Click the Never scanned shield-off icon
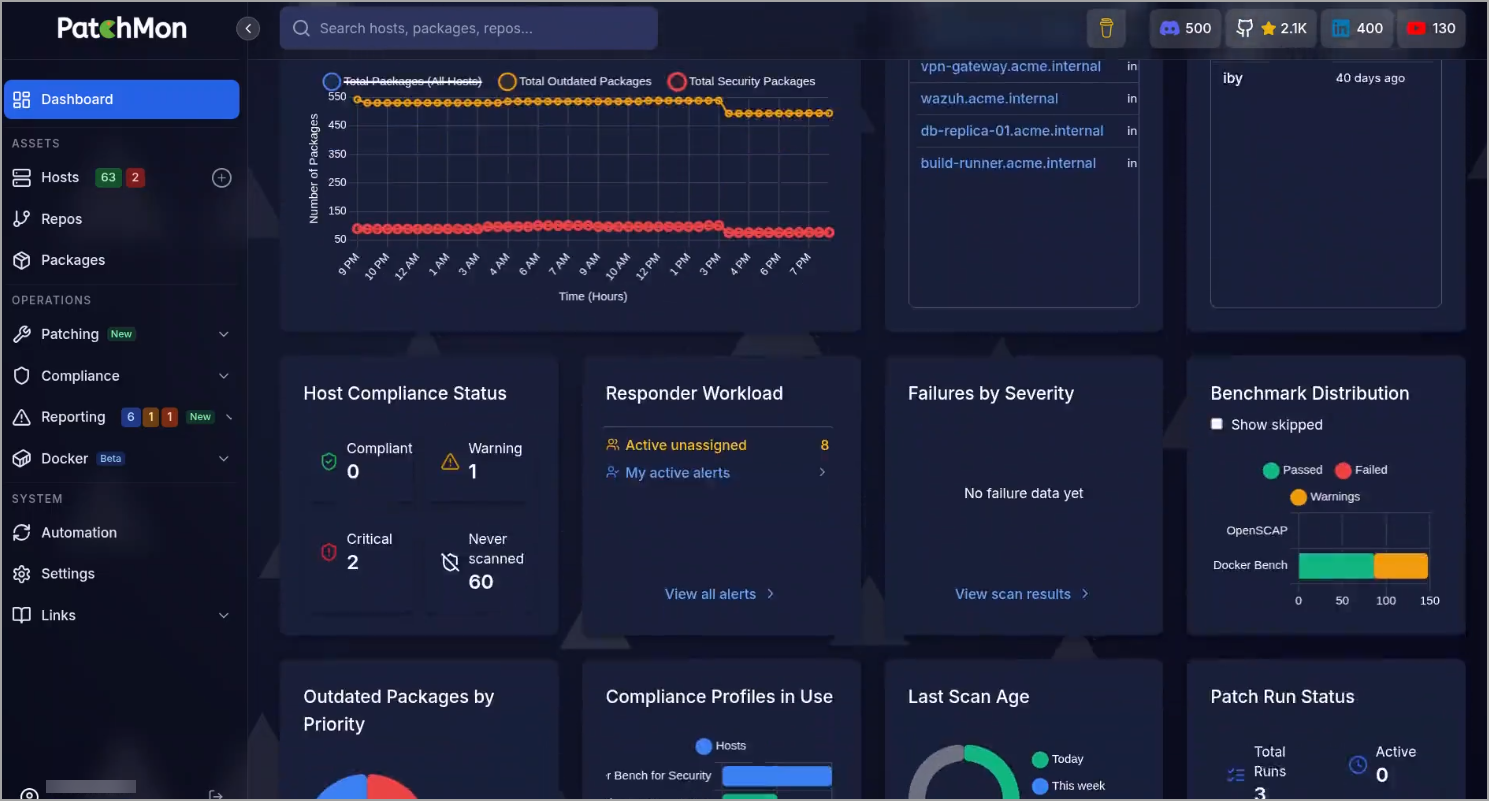Screen dimensions: 1489x801 coord(450,562)
